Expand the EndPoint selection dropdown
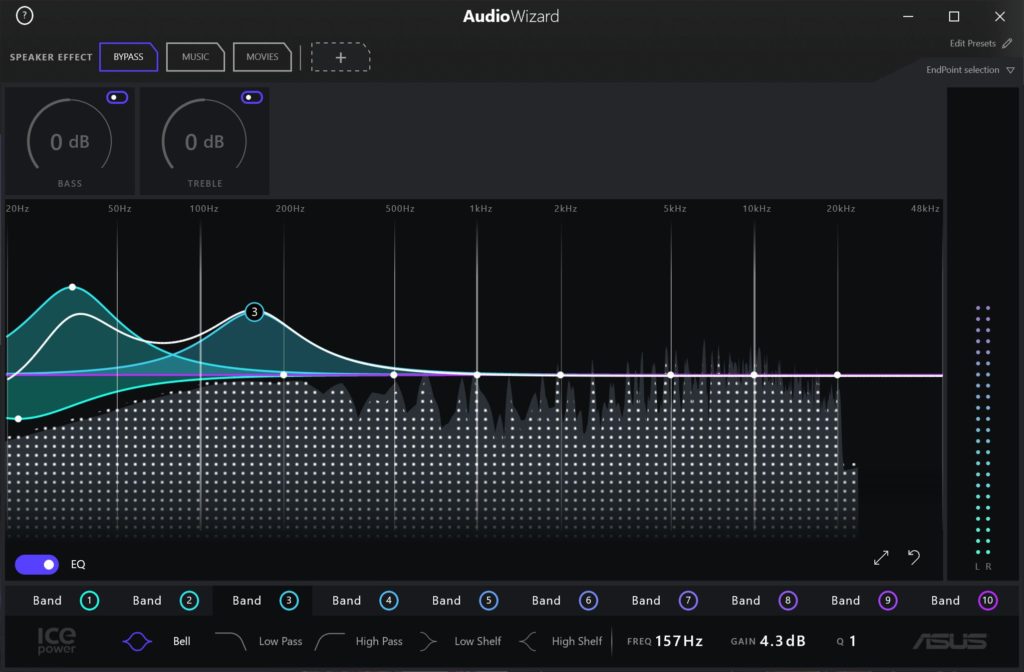1024x672 pixels. tap(1010, 70)
